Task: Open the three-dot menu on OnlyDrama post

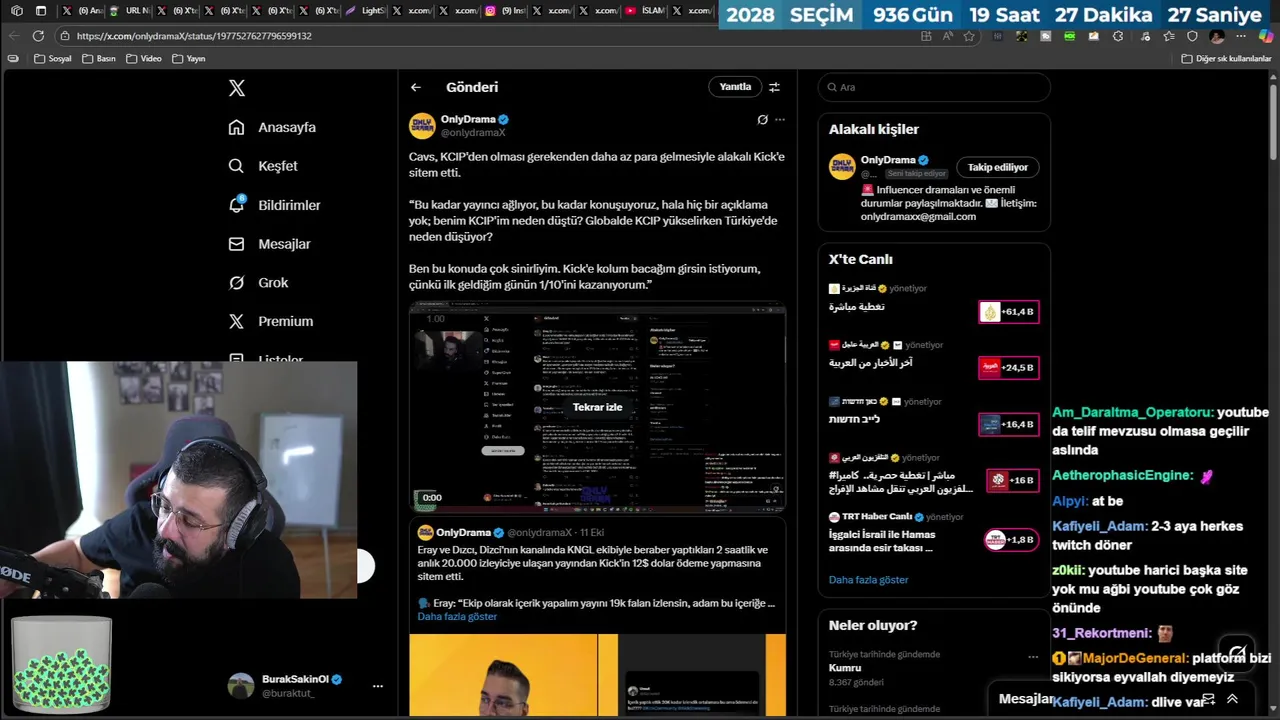Action: click(x=780, y=120)
